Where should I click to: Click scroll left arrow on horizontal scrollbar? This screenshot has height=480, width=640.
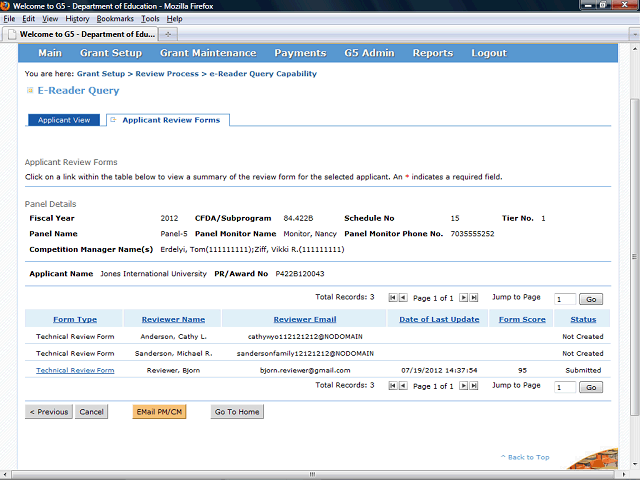(4, 474)
